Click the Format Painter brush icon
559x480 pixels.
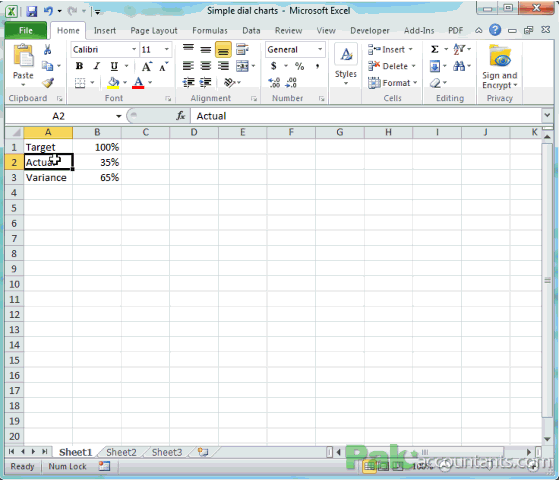[x=48, y=83]
